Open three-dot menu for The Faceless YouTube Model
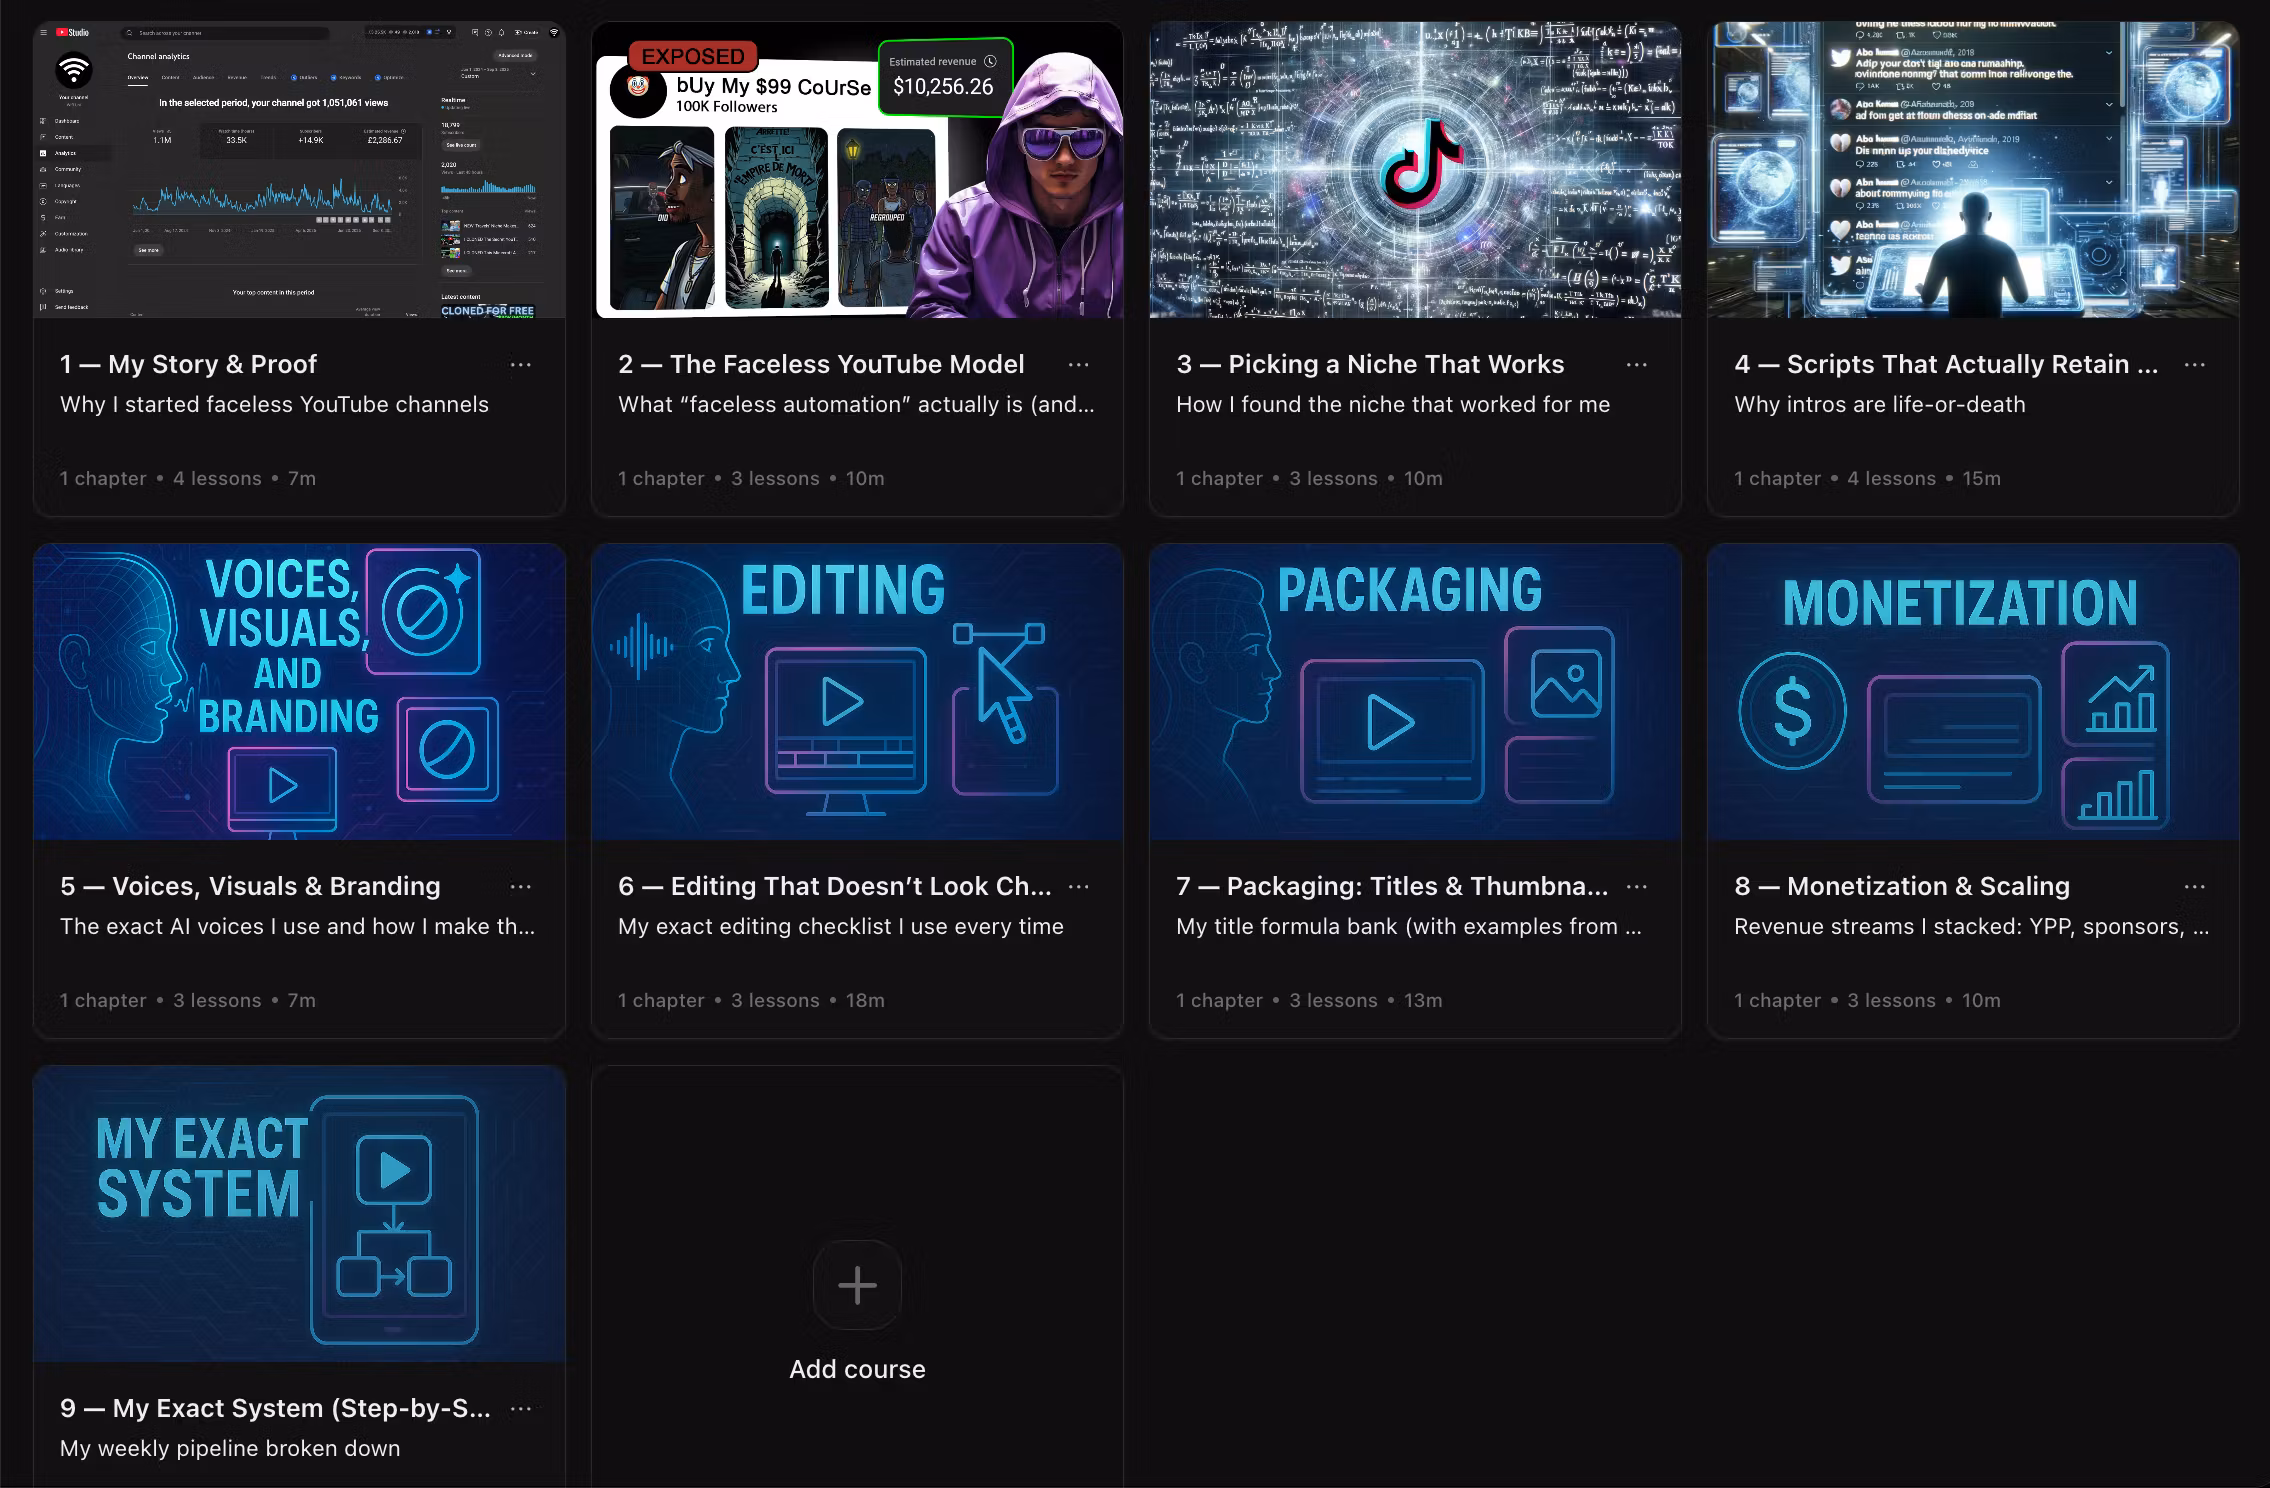Screen dimensions: 2270x1488 [x=1079, y=365]
